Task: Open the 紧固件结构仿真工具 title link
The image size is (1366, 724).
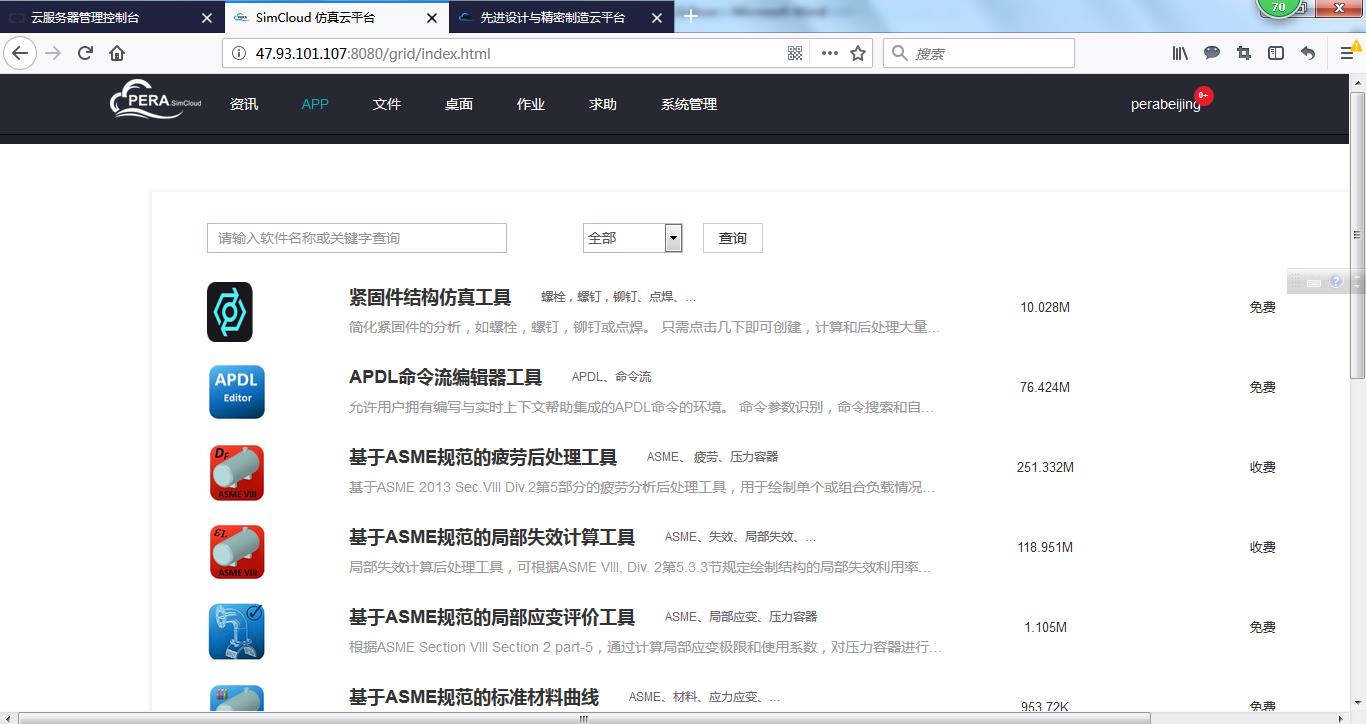Action: point(430,297)
